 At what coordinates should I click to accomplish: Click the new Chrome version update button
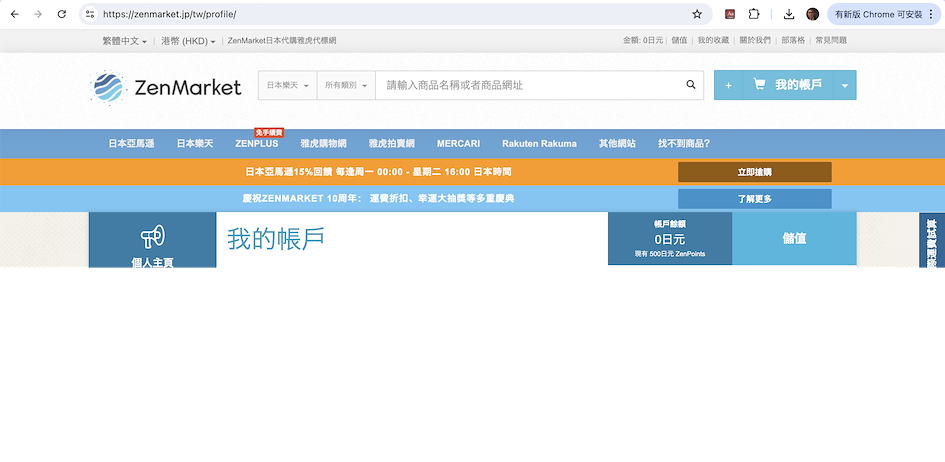point(884,14)
